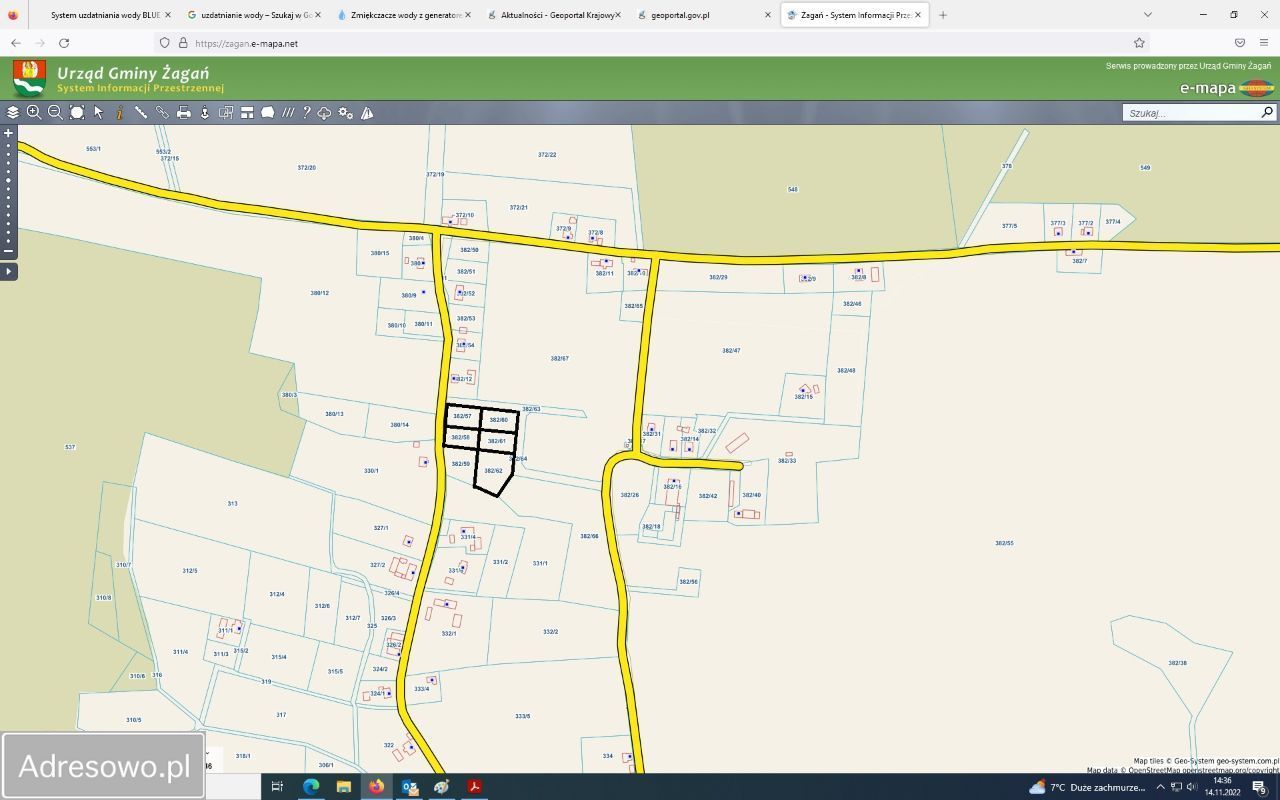Open the print map tool
Screen dimensions: 1280x800
coord(184,113)
